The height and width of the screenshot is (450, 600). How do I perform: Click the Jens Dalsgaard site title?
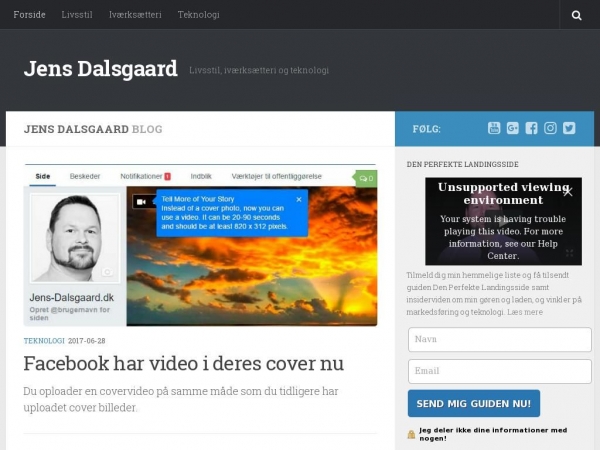pos(101,69)
